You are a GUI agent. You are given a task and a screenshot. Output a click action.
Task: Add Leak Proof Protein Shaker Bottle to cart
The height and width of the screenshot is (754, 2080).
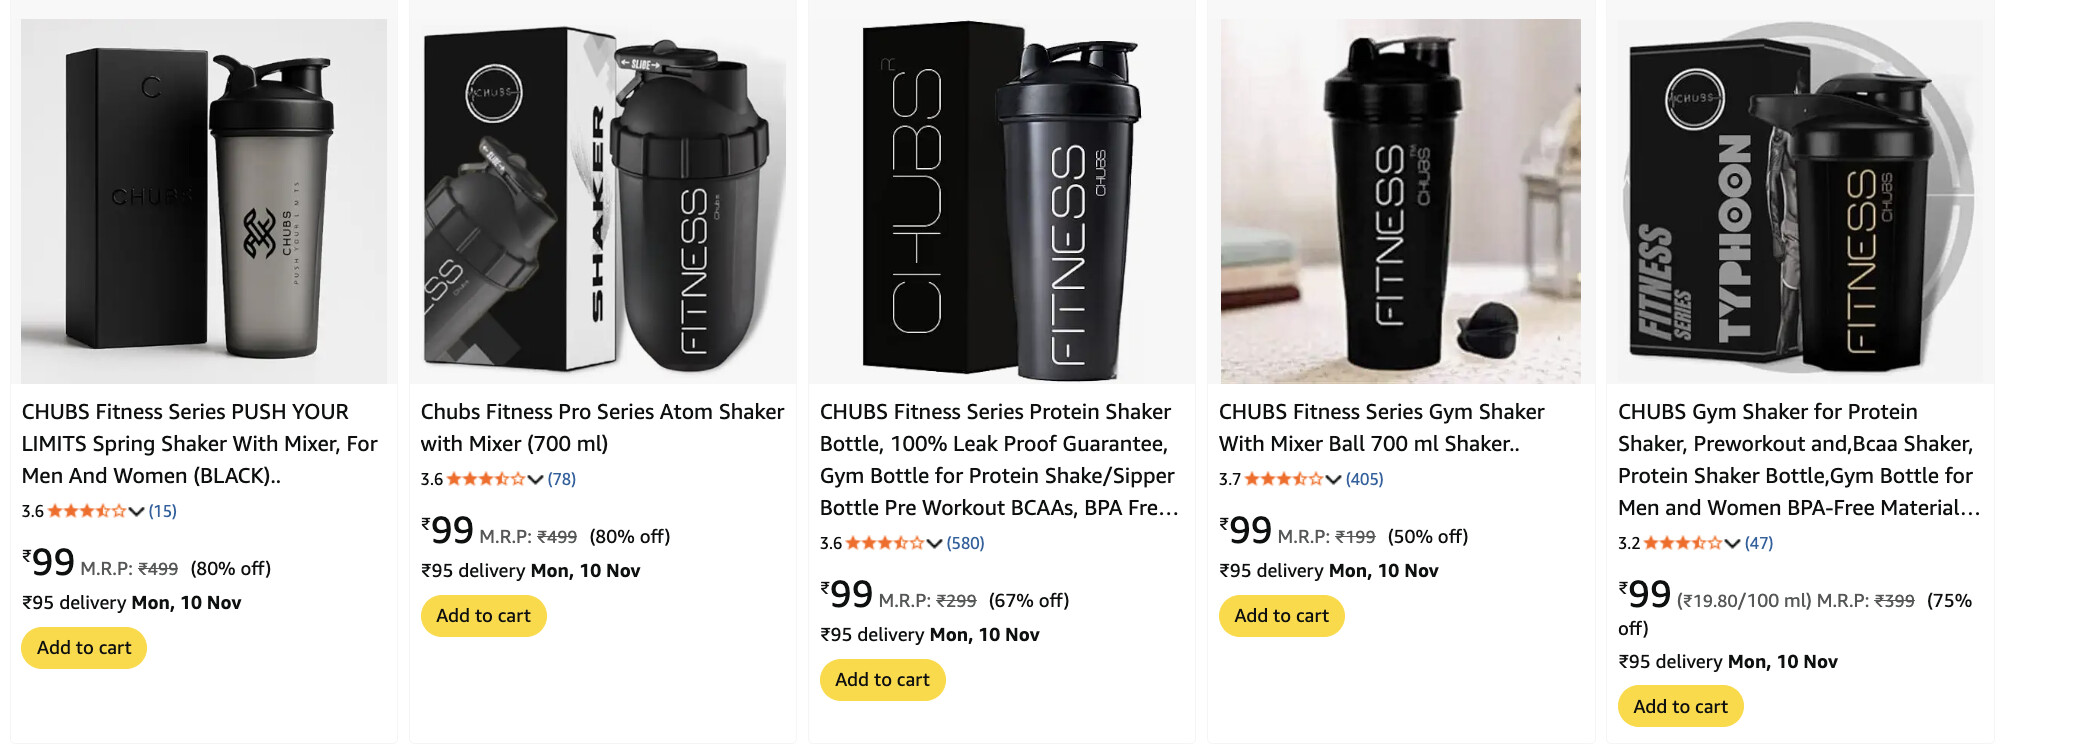coord(882,680)
